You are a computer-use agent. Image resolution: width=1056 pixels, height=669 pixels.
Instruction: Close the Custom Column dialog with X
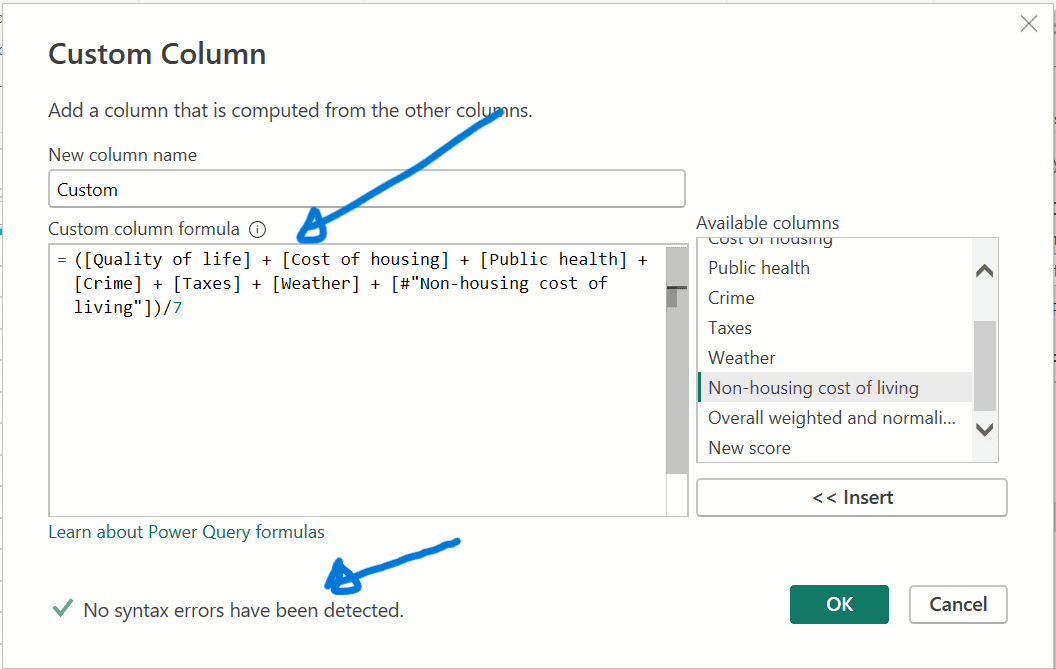pos(1028,24)
